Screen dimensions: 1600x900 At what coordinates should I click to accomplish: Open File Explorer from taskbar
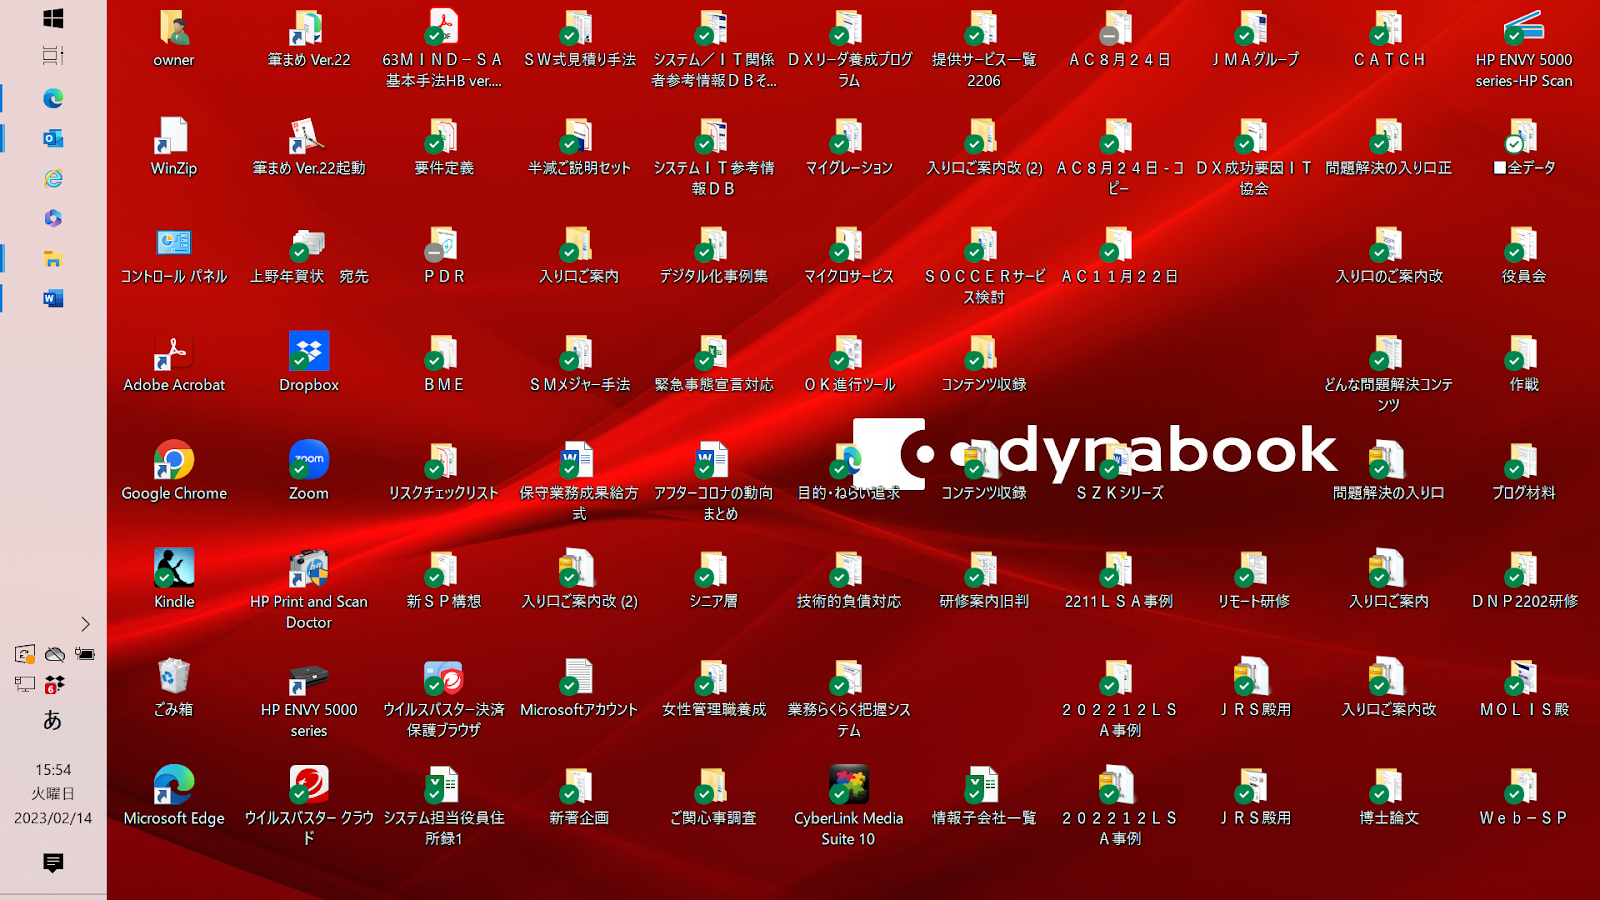pos(53,258)
